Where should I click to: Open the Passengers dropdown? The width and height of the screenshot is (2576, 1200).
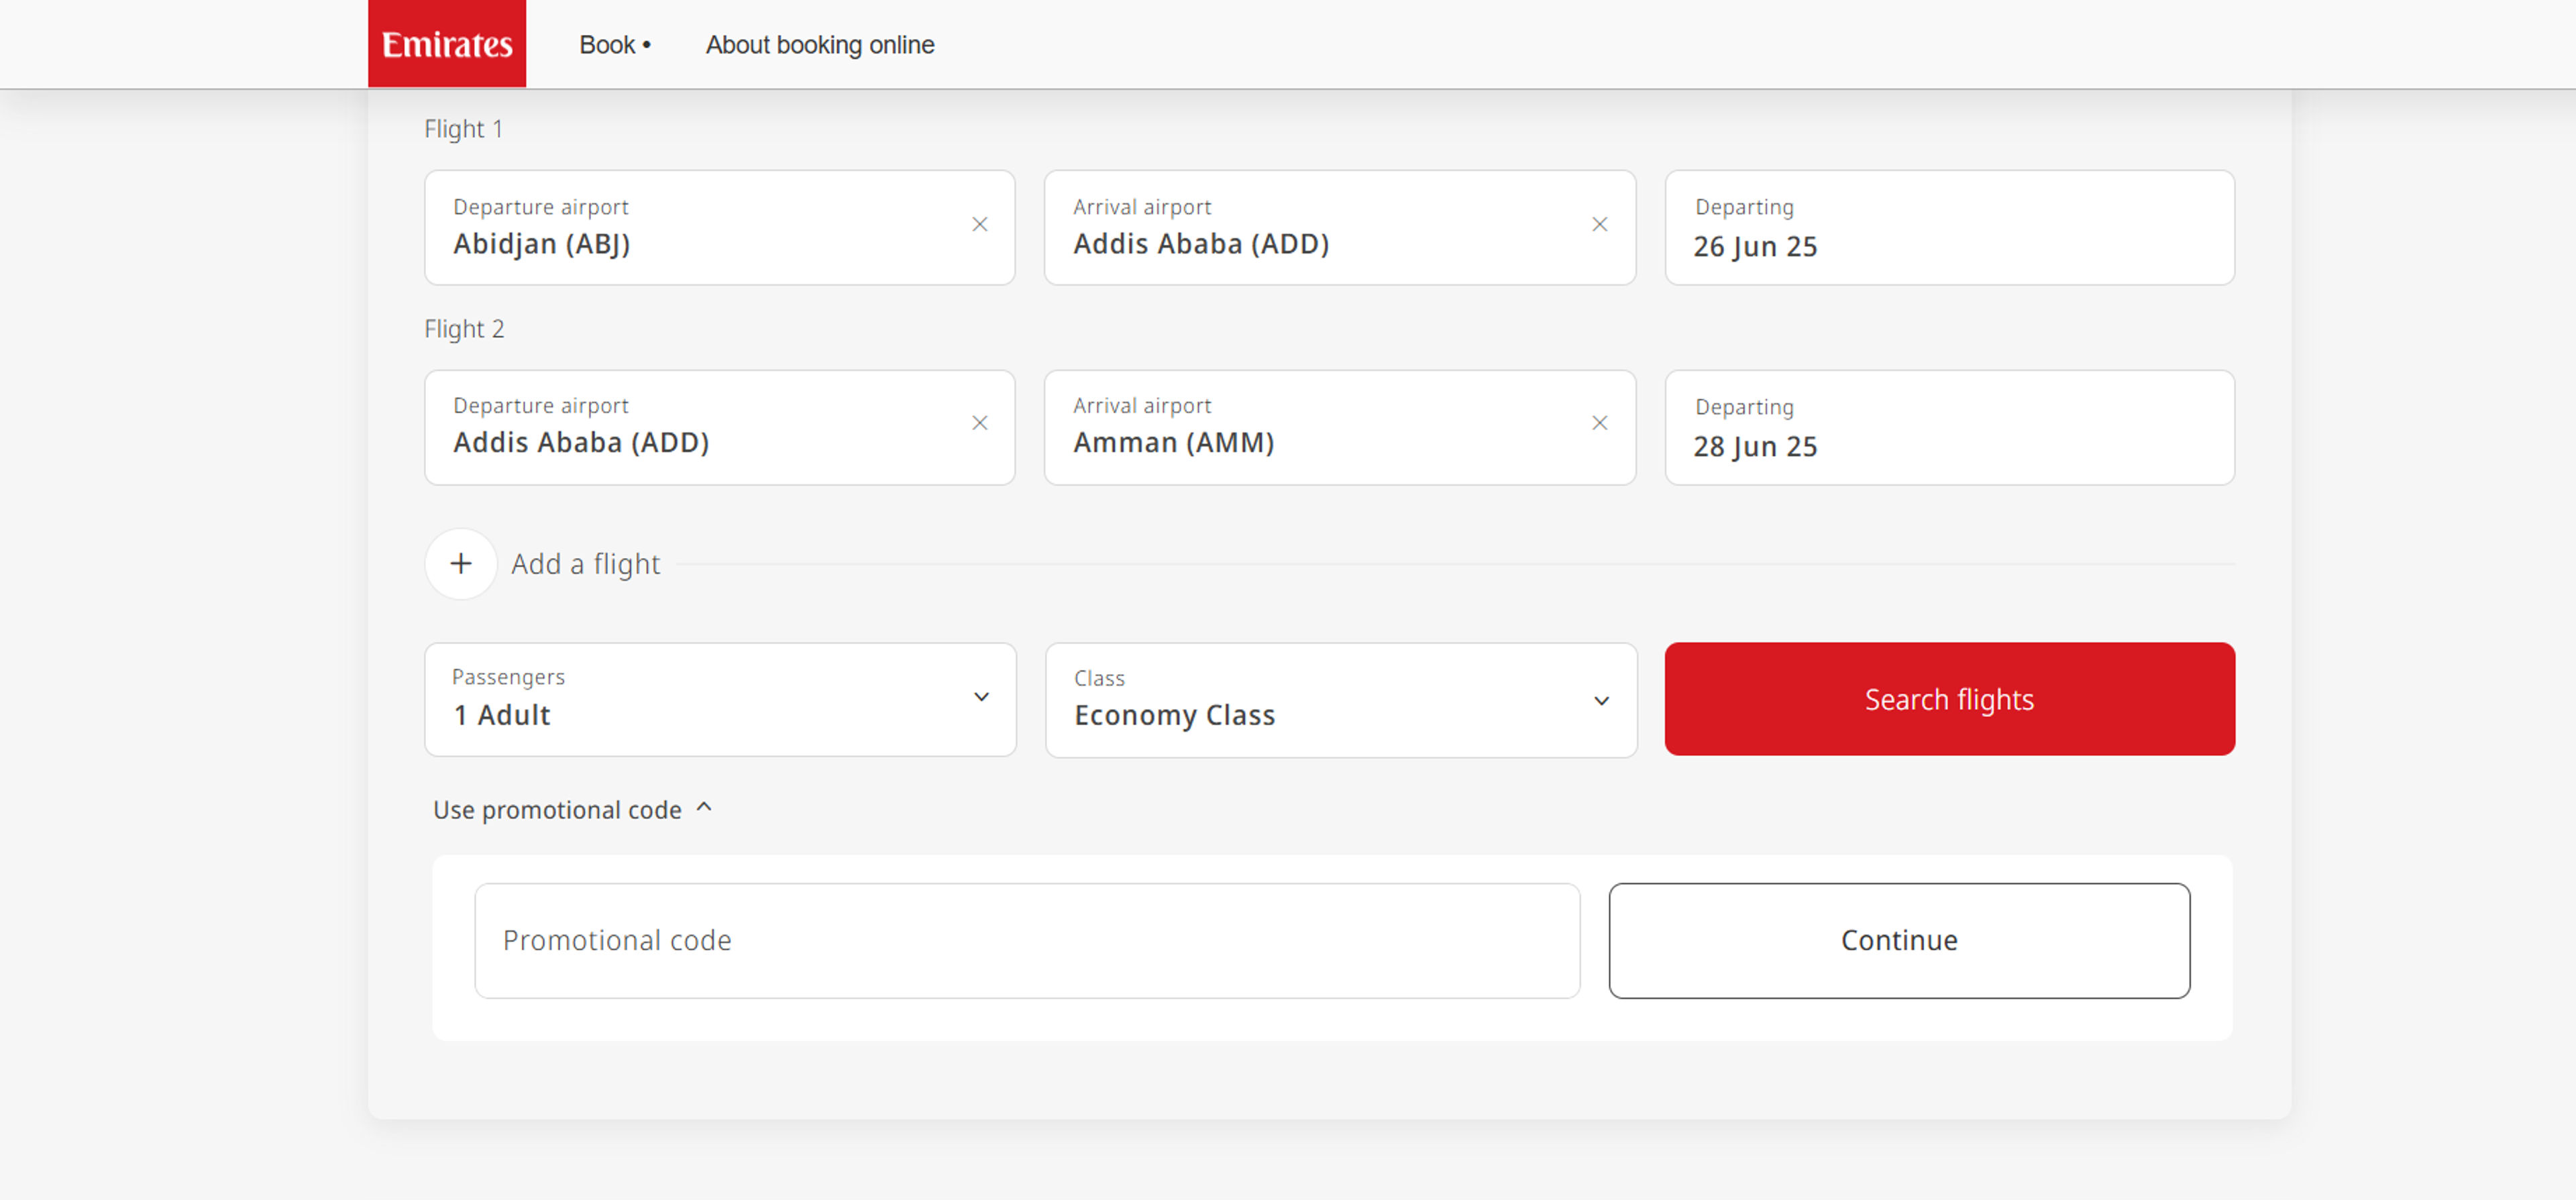pos(720,700)
